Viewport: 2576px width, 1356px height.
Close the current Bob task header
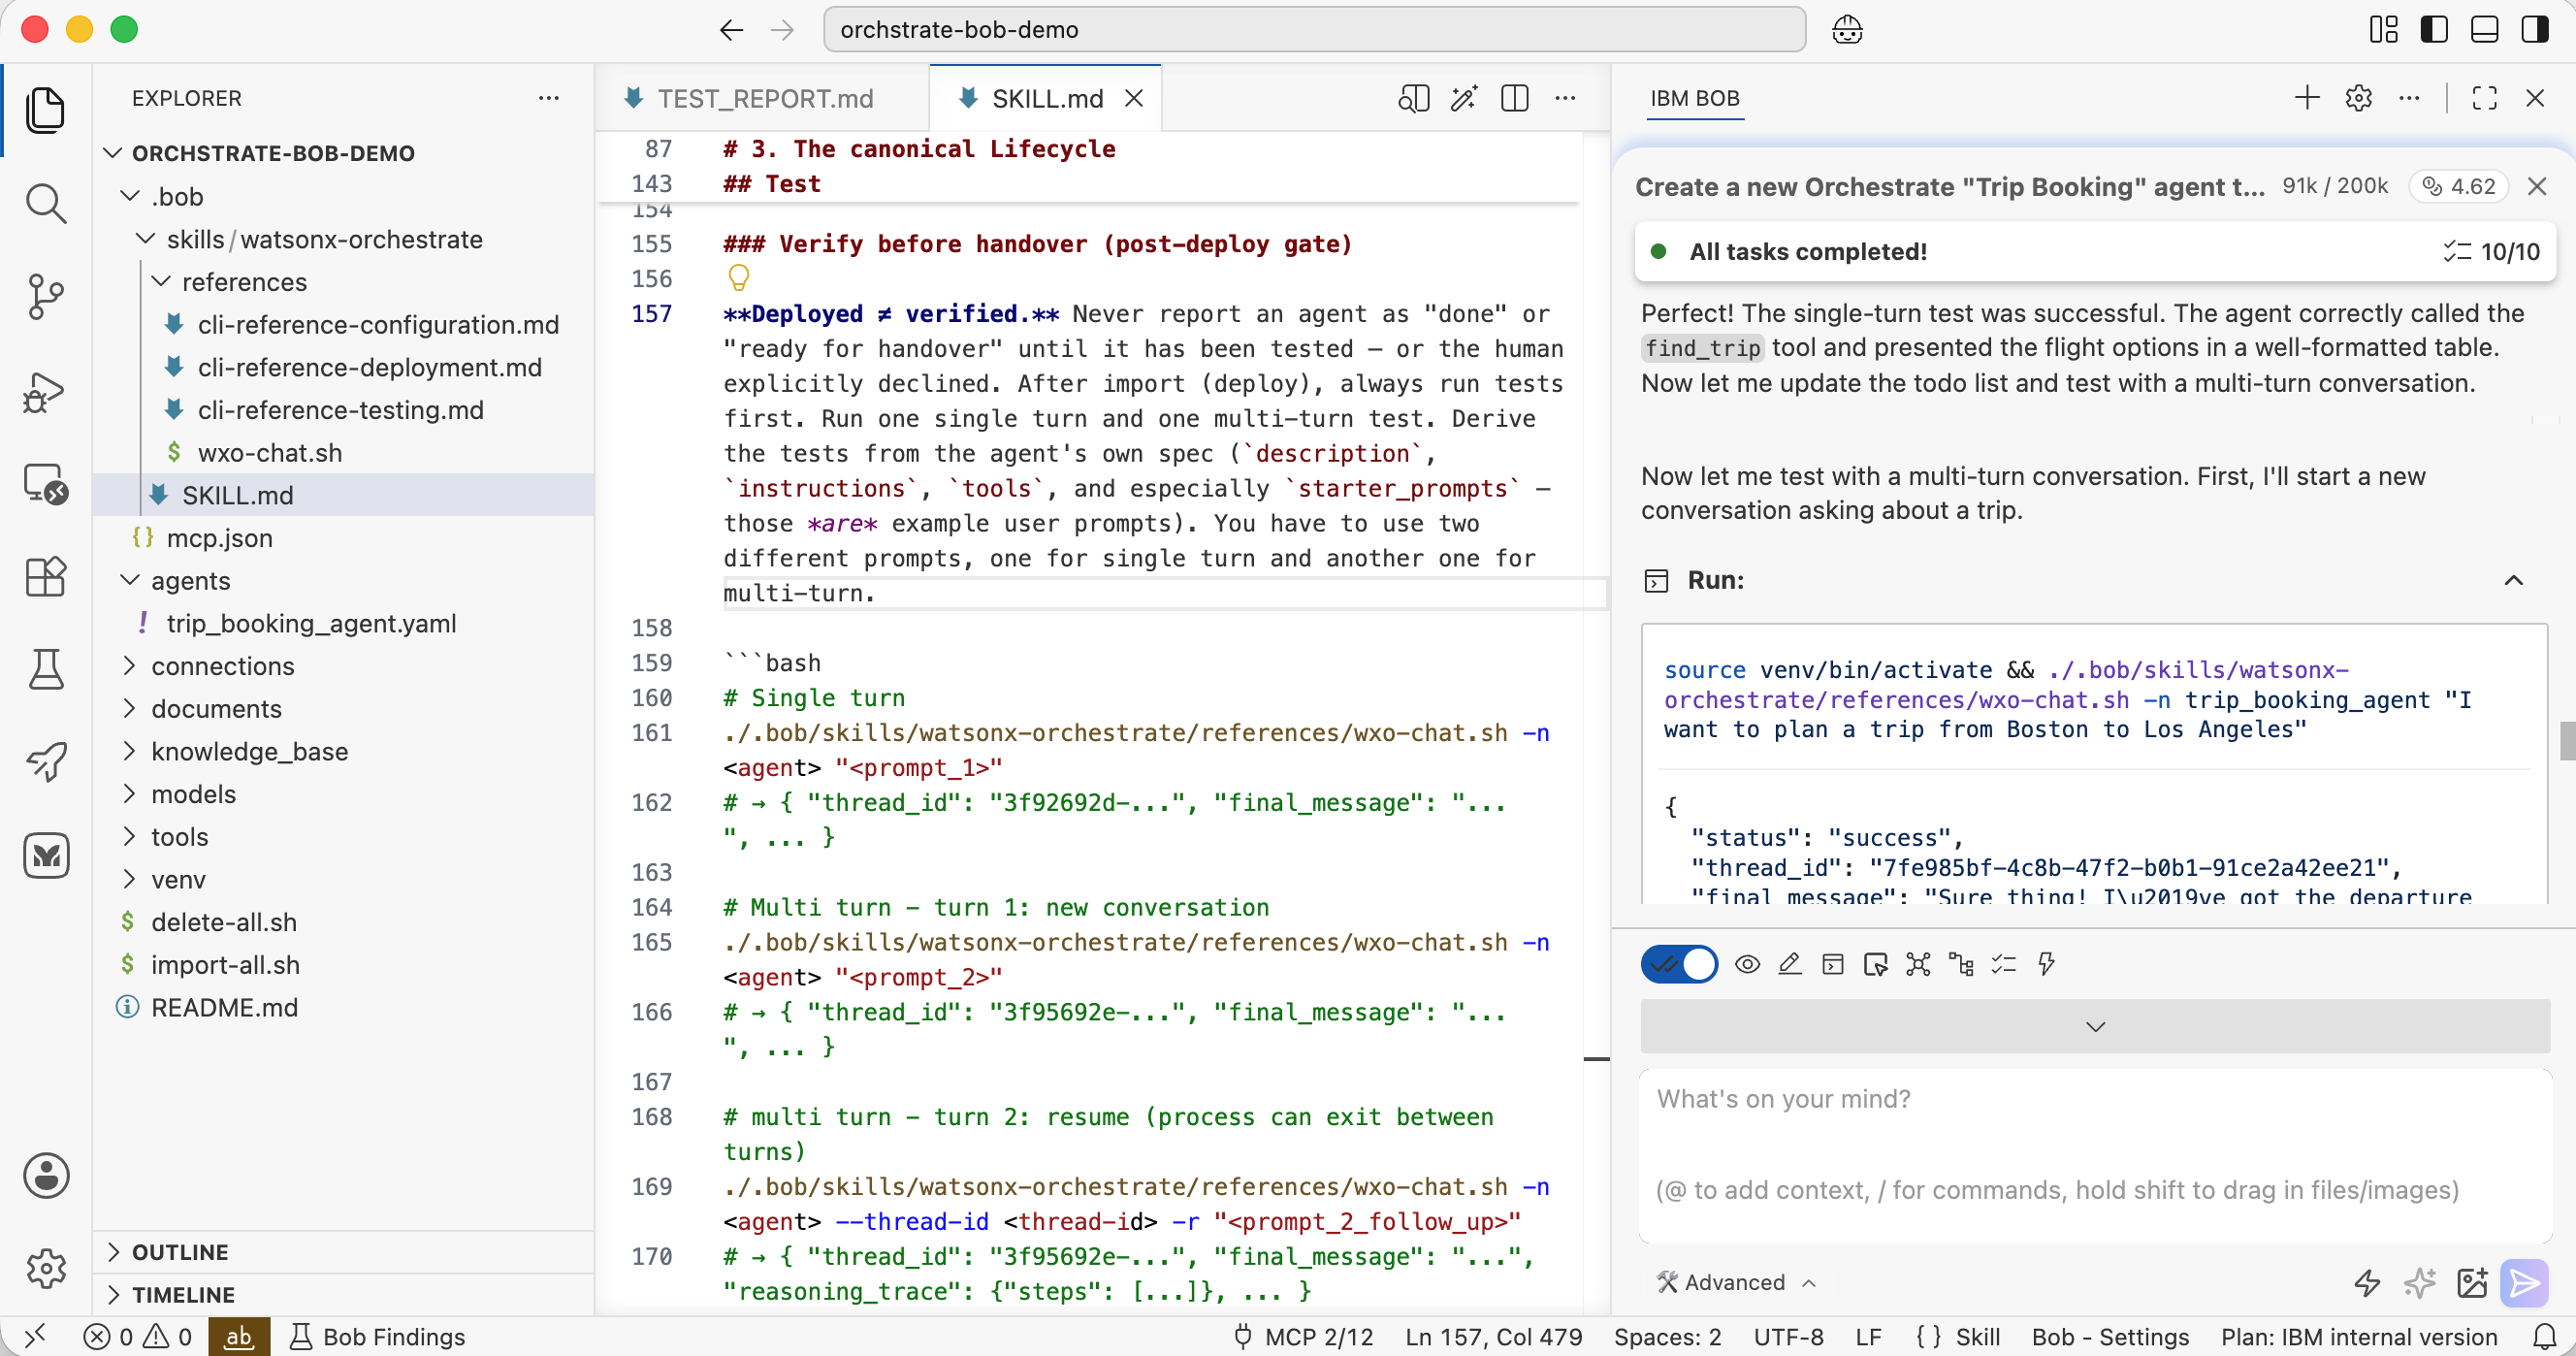[x=2536, y=186]
